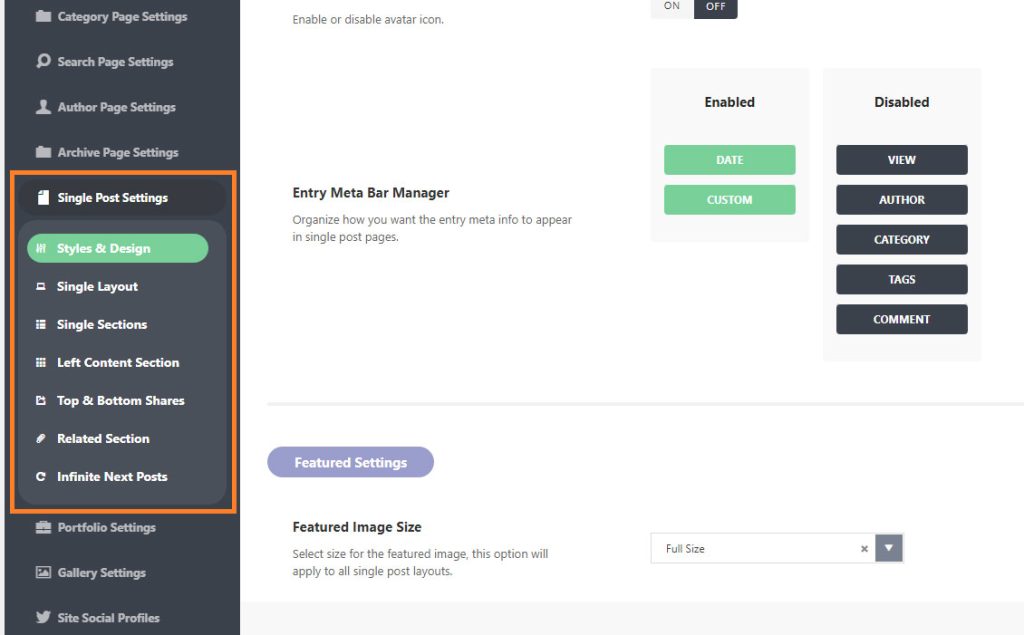Viewport: 1024px width, 635px height.
Task: Click the Gallery Settings image icon
Action: [43, 572]
